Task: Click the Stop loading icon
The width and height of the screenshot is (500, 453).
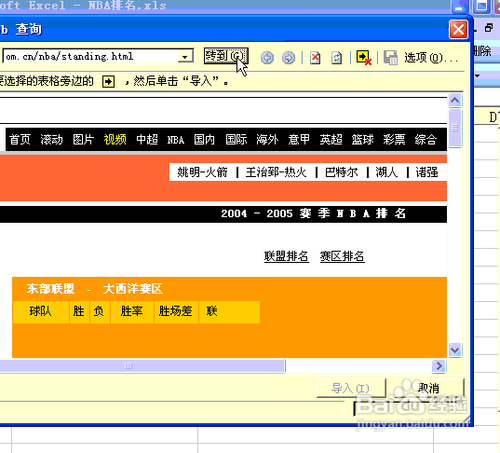Action: click(315, 58)
